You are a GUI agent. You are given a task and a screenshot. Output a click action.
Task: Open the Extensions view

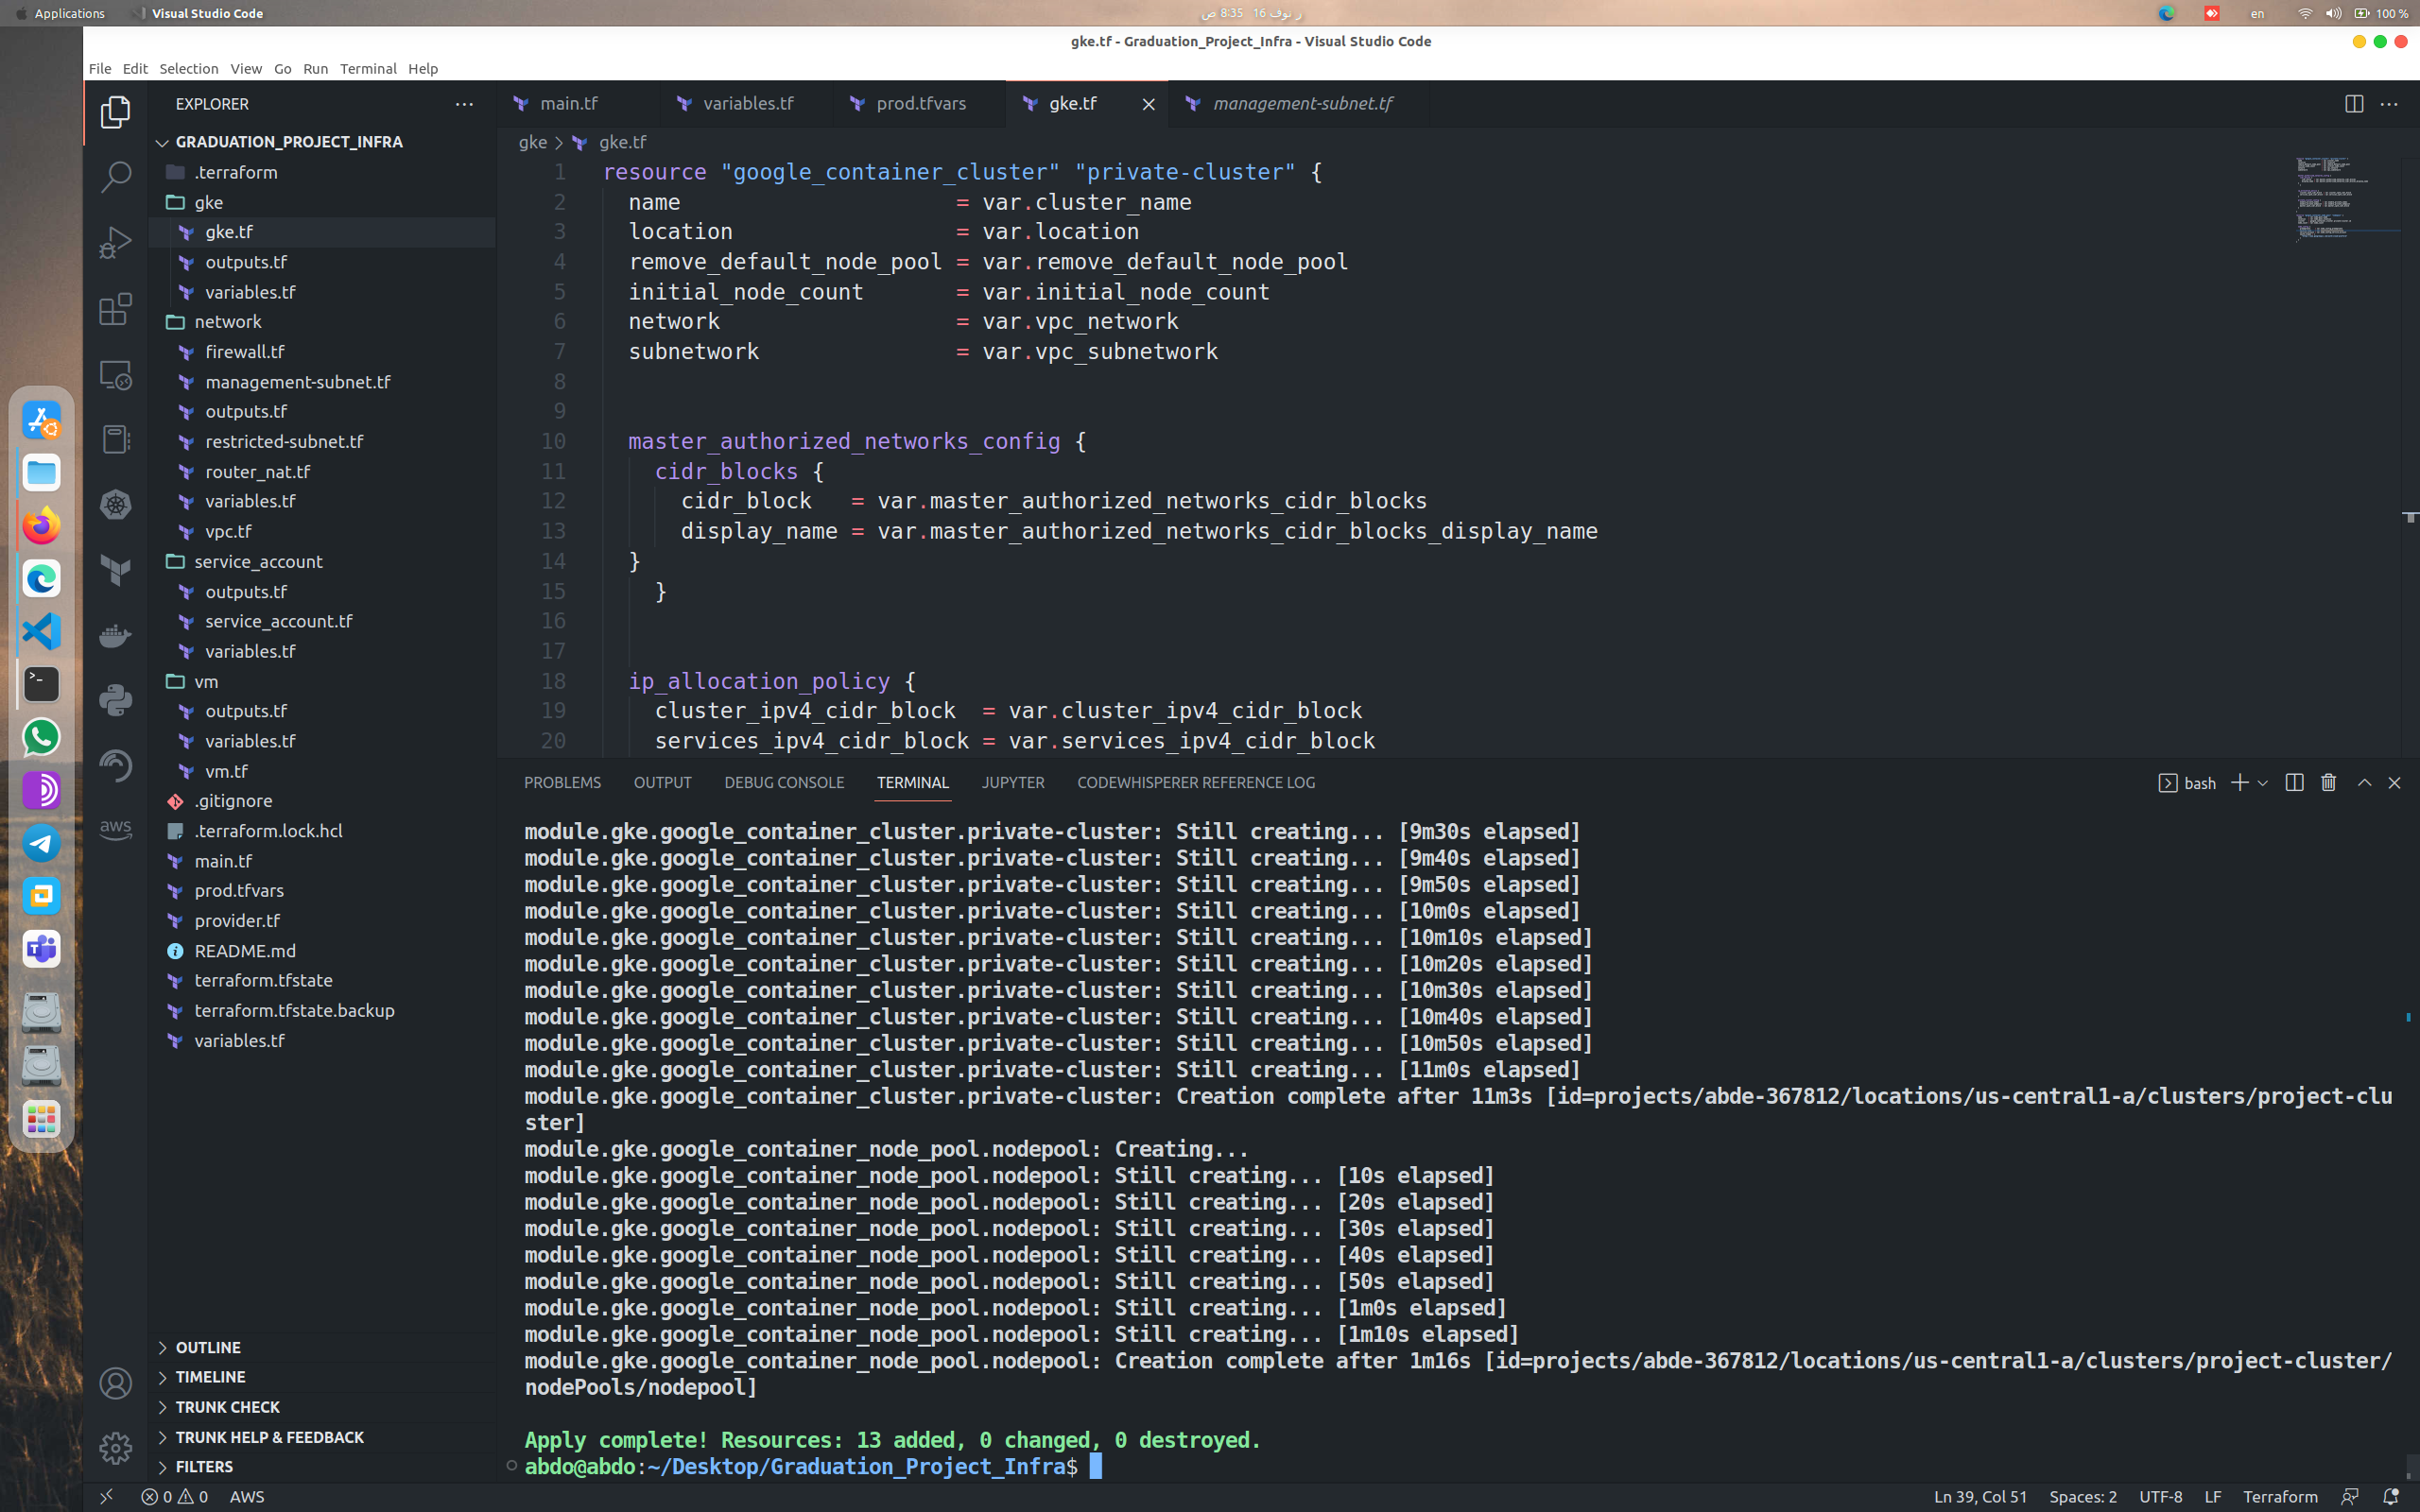pos(115,310)
